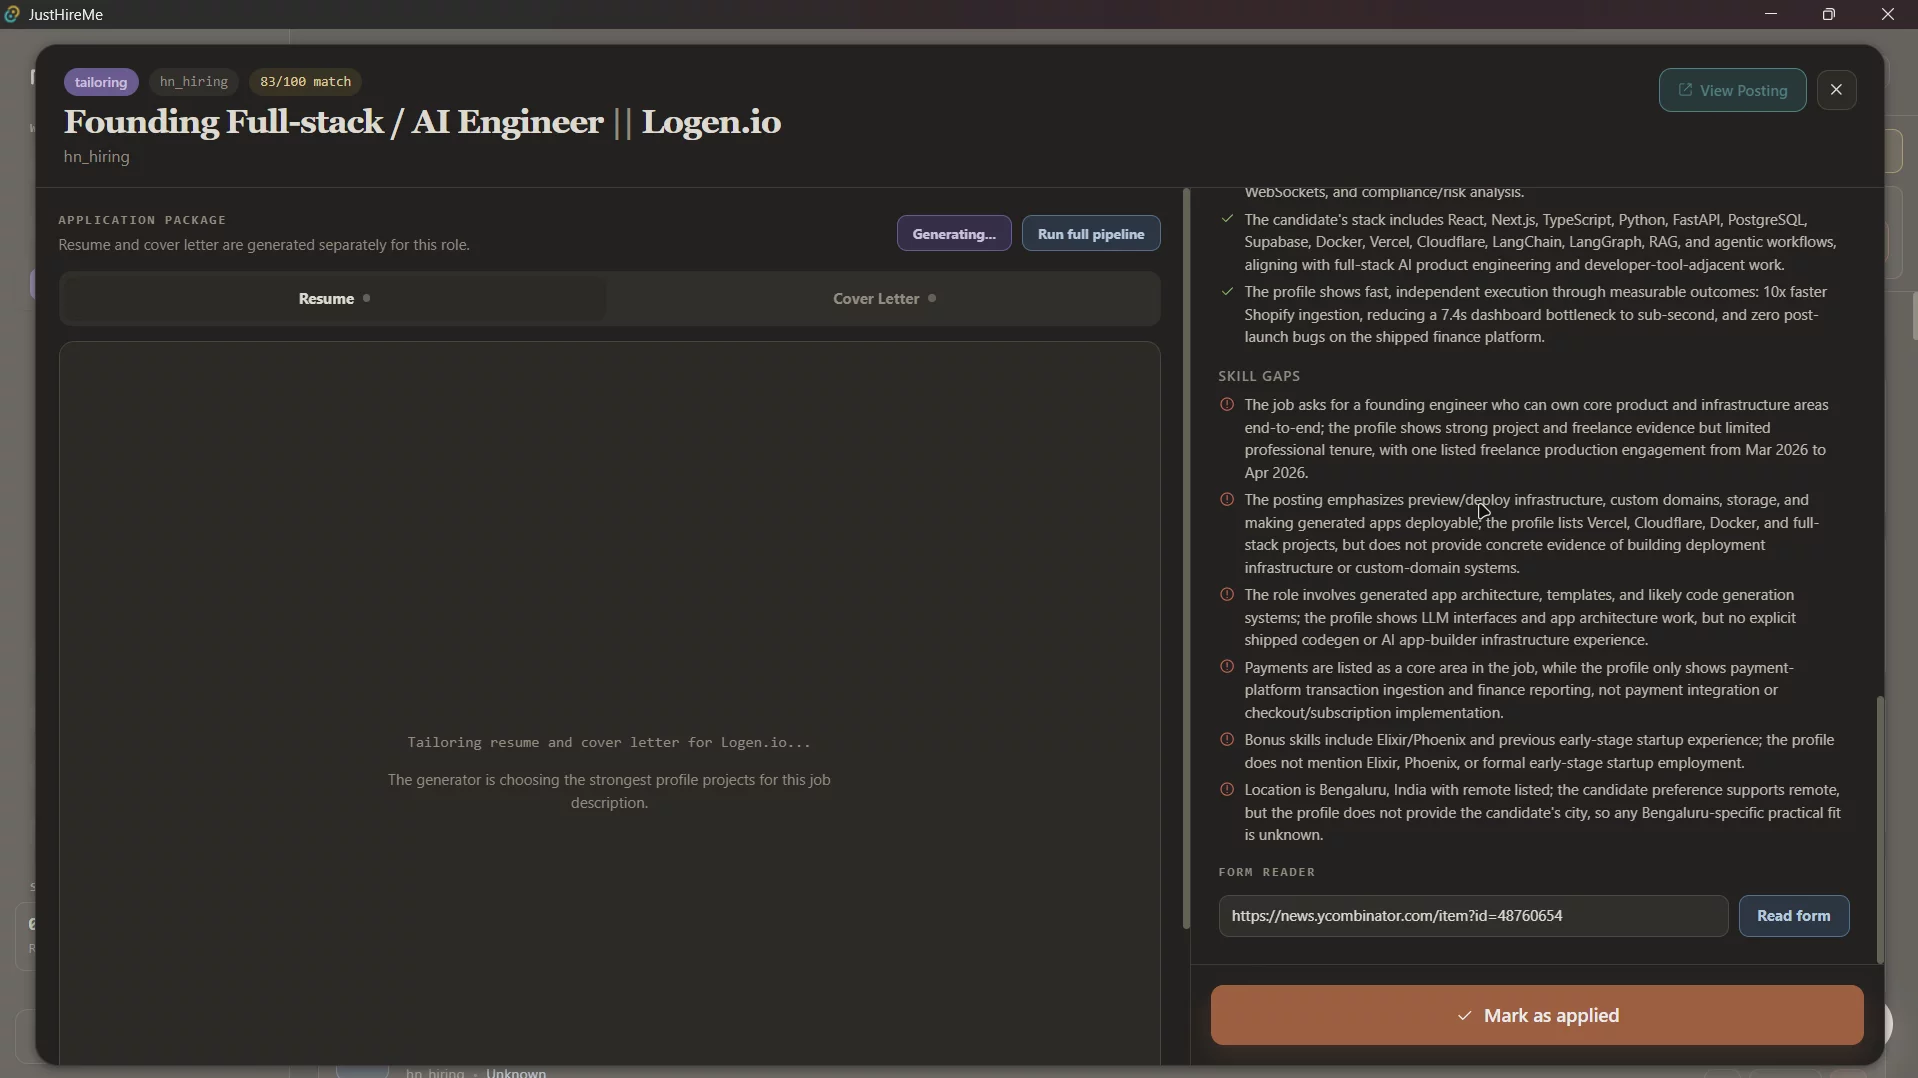
Task: Click Mark as applied button
Action: pyautogui.click(x=1536, y=1016)
